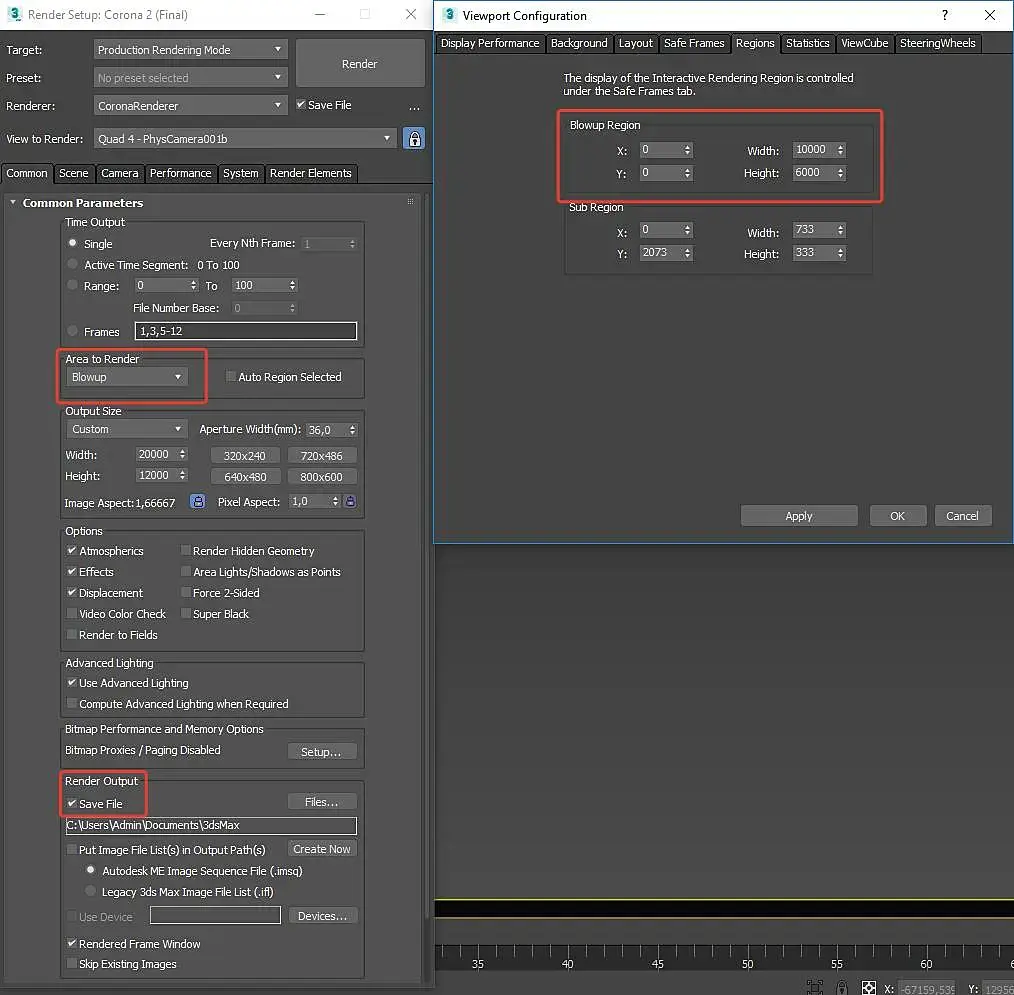Toggle the view-to-render lock icon
Viewport: 1014px width, 995px height.
coord(414,139)
